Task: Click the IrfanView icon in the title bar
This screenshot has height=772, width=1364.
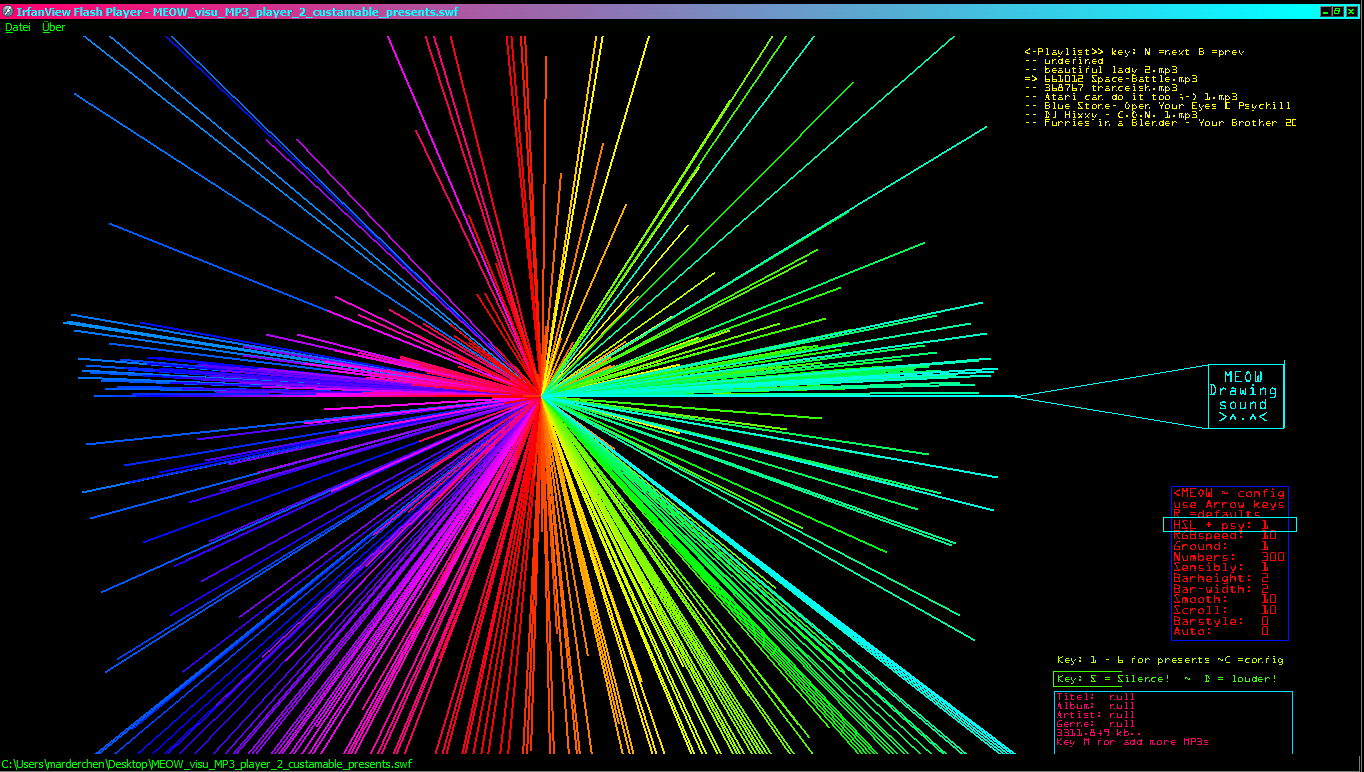Action: point(8,11)
